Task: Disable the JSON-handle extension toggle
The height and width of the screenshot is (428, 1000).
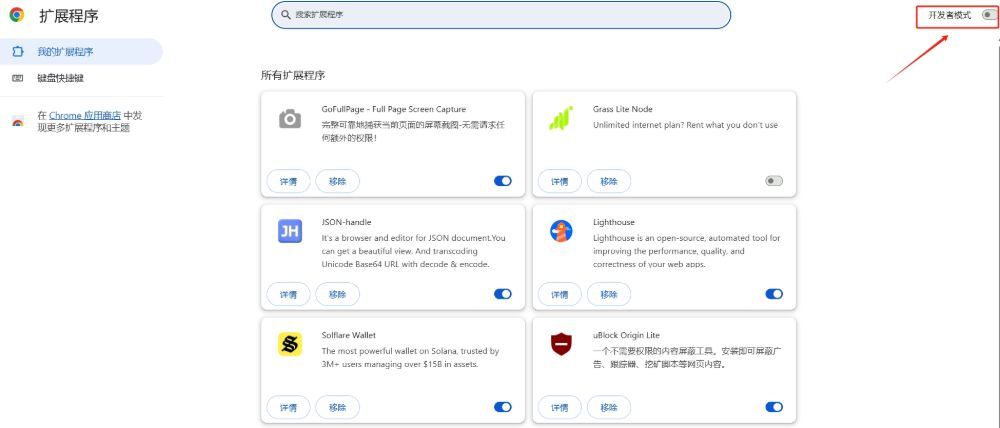Action: [503, 294]
